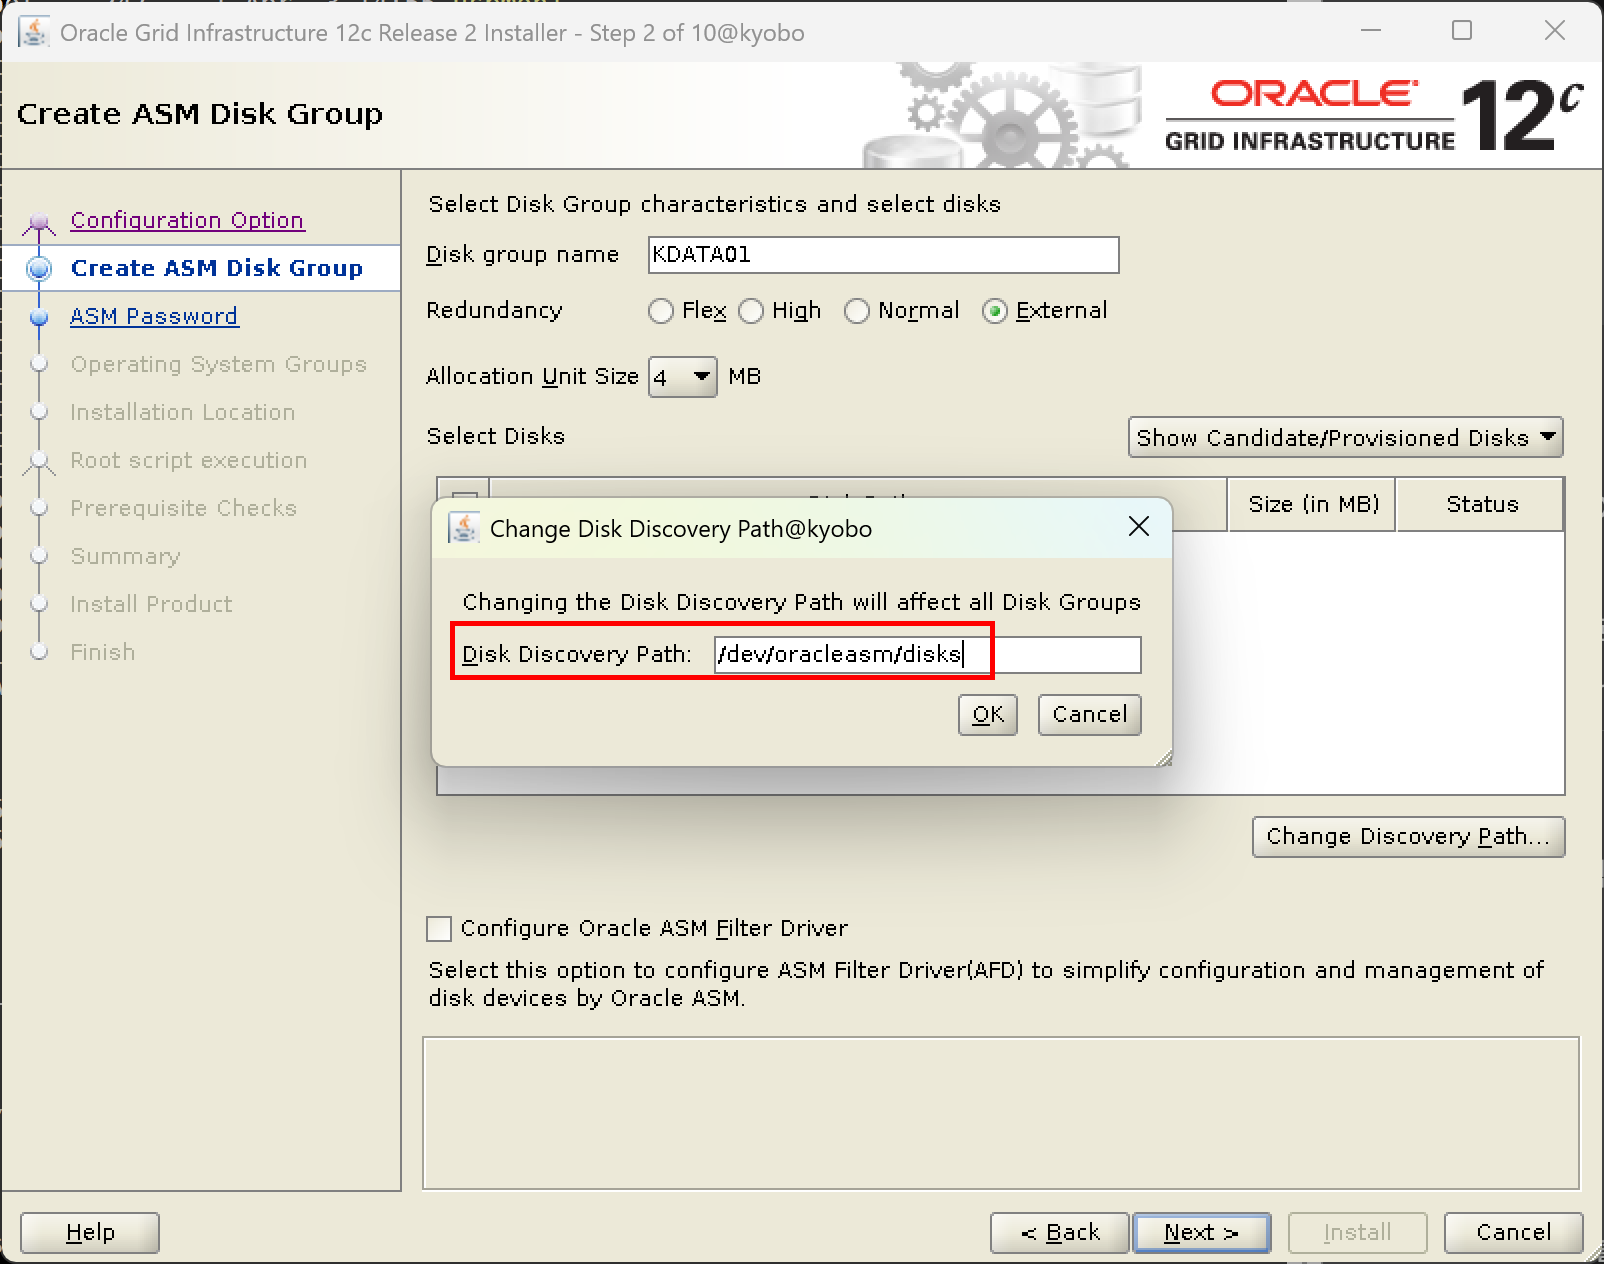The height and width of the screenshot is (1264, 1604).
Task: Click the Size (in MB) column header
Action: click(1313, 504)
